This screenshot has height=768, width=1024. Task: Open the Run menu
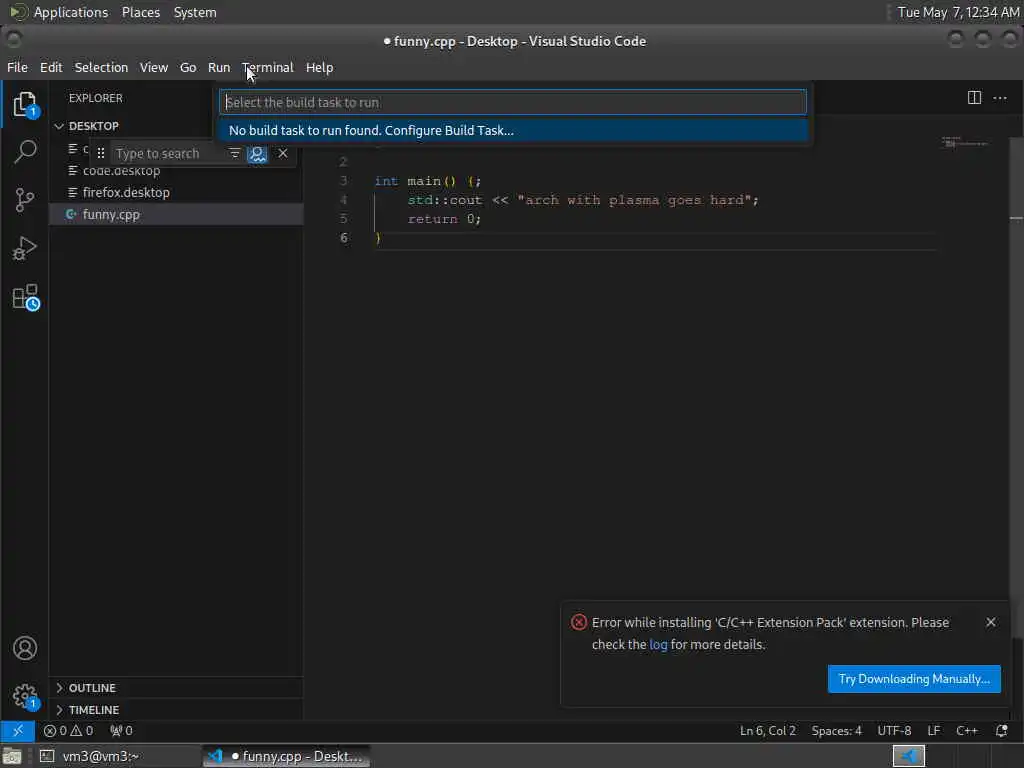[x=219, y=67]
